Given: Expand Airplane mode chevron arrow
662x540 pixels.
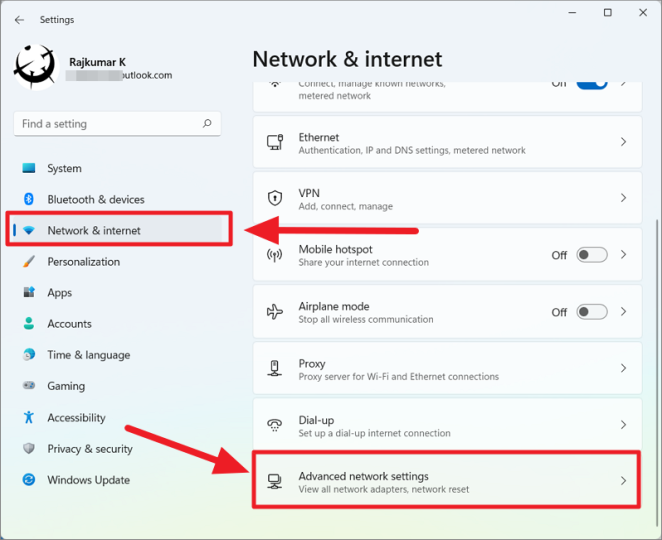Looking at the screenshot, I should 623,312.
